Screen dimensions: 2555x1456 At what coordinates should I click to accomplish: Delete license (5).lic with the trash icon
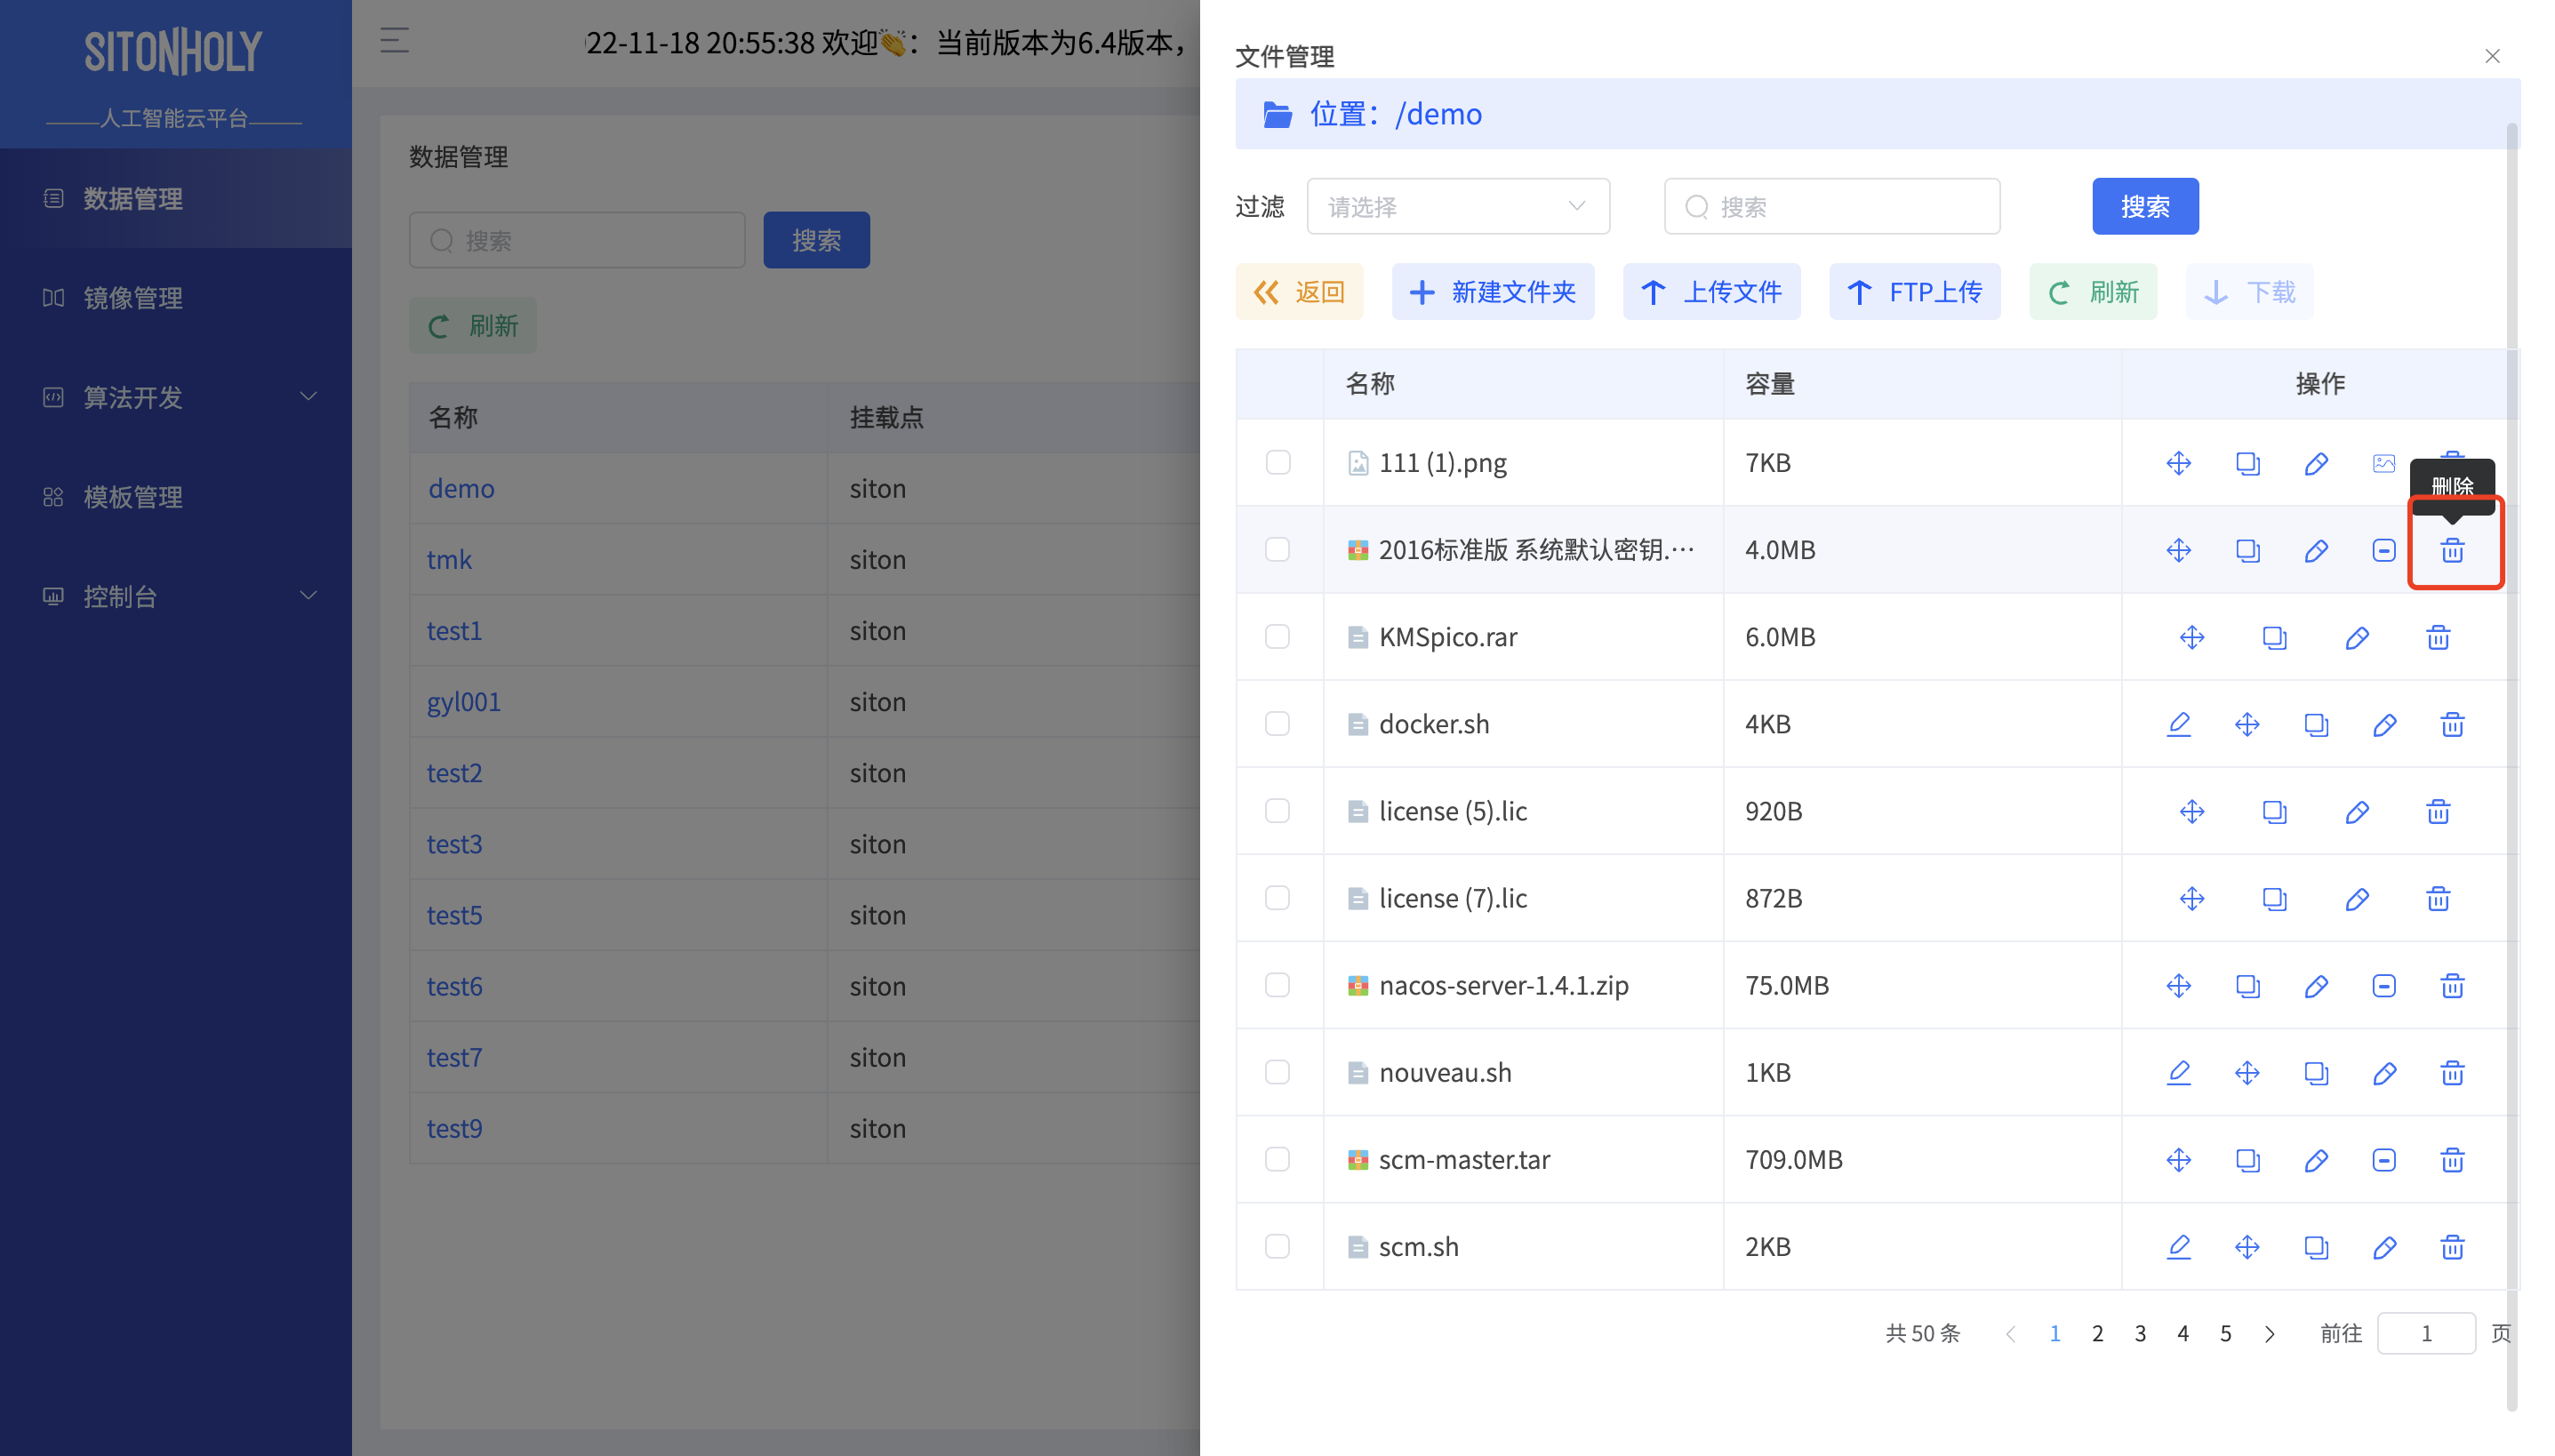2438,811
